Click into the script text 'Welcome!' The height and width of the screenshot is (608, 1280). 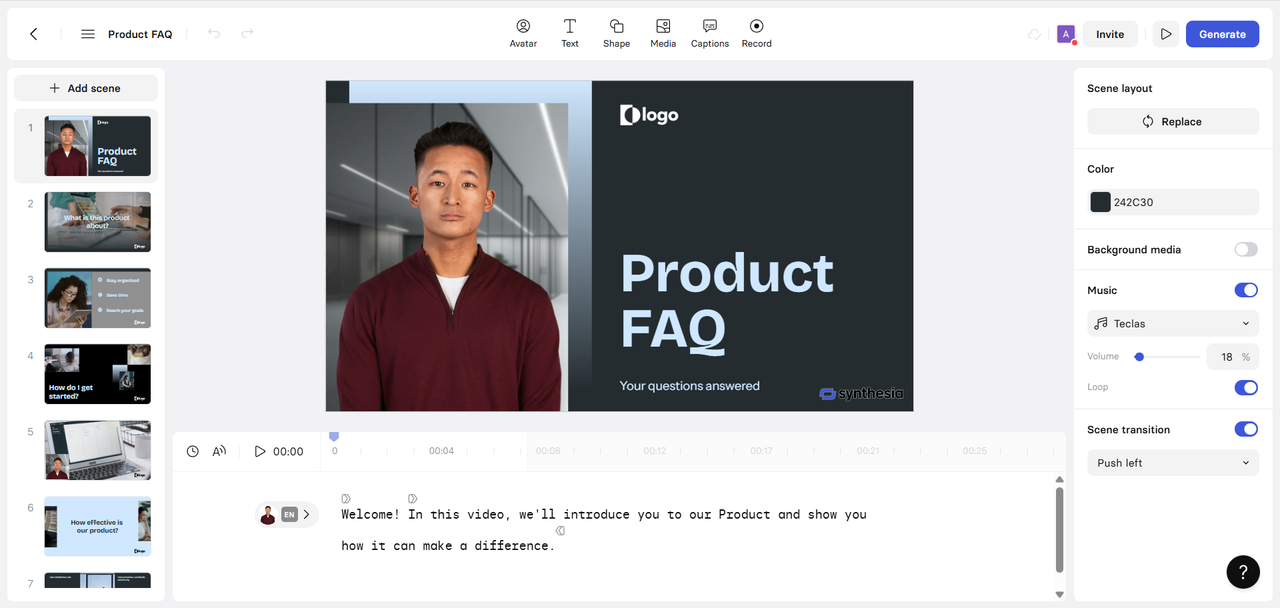370,514
